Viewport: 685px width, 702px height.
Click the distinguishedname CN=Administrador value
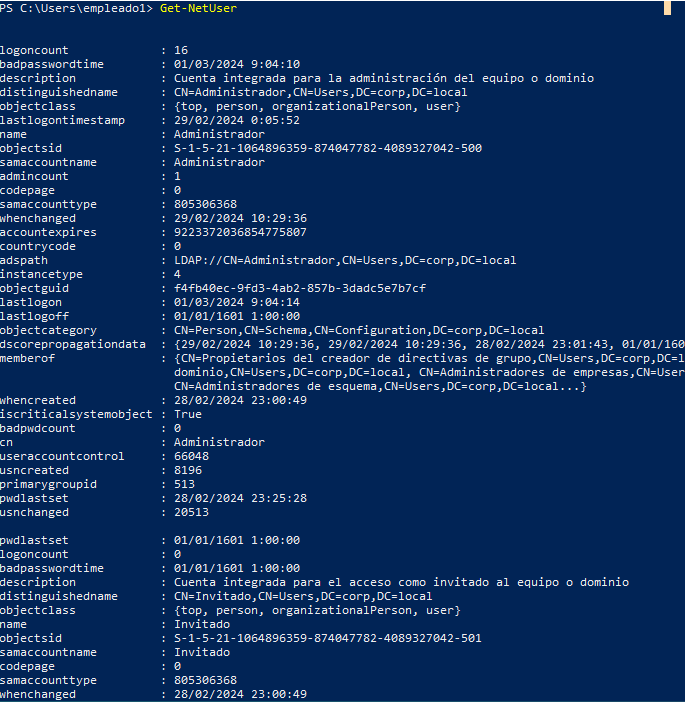tap(321, 92)
